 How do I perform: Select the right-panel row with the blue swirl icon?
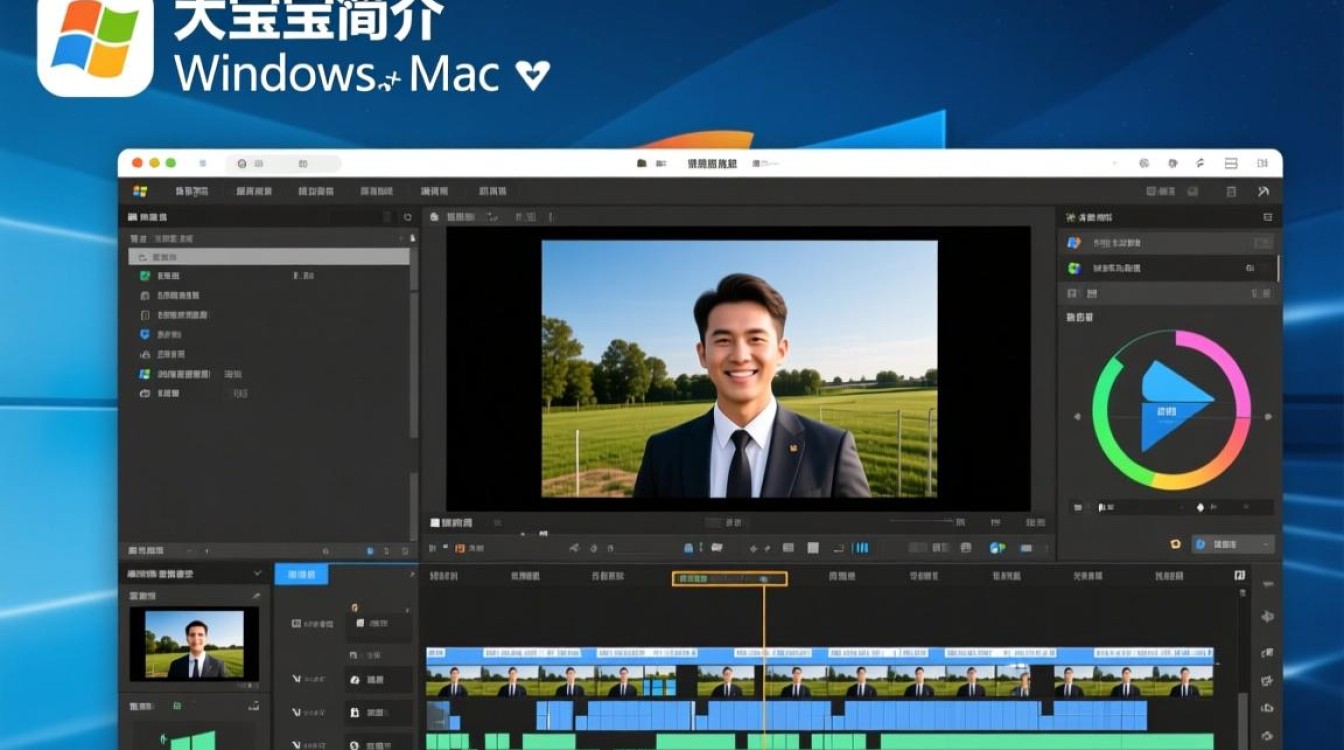[x=1168, y=242]
